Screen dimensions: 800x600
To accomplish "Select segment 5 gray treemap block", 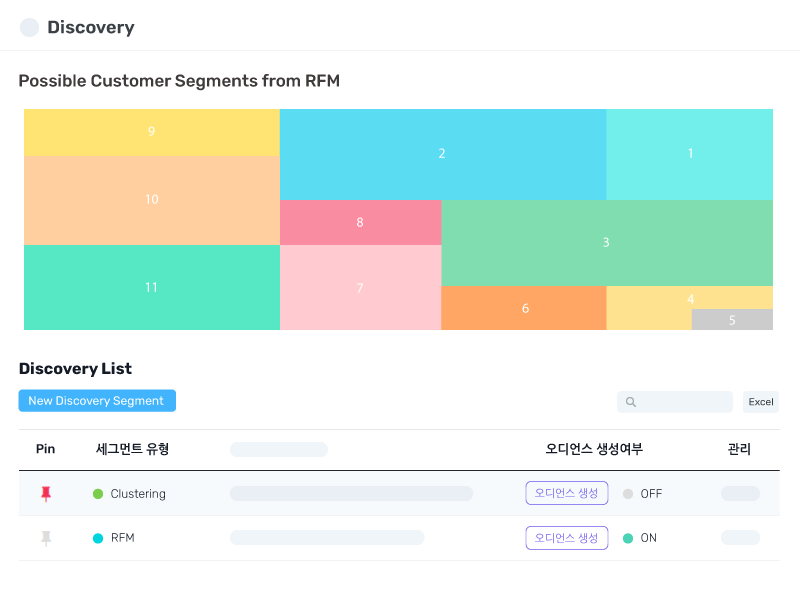I will point(732,320).
